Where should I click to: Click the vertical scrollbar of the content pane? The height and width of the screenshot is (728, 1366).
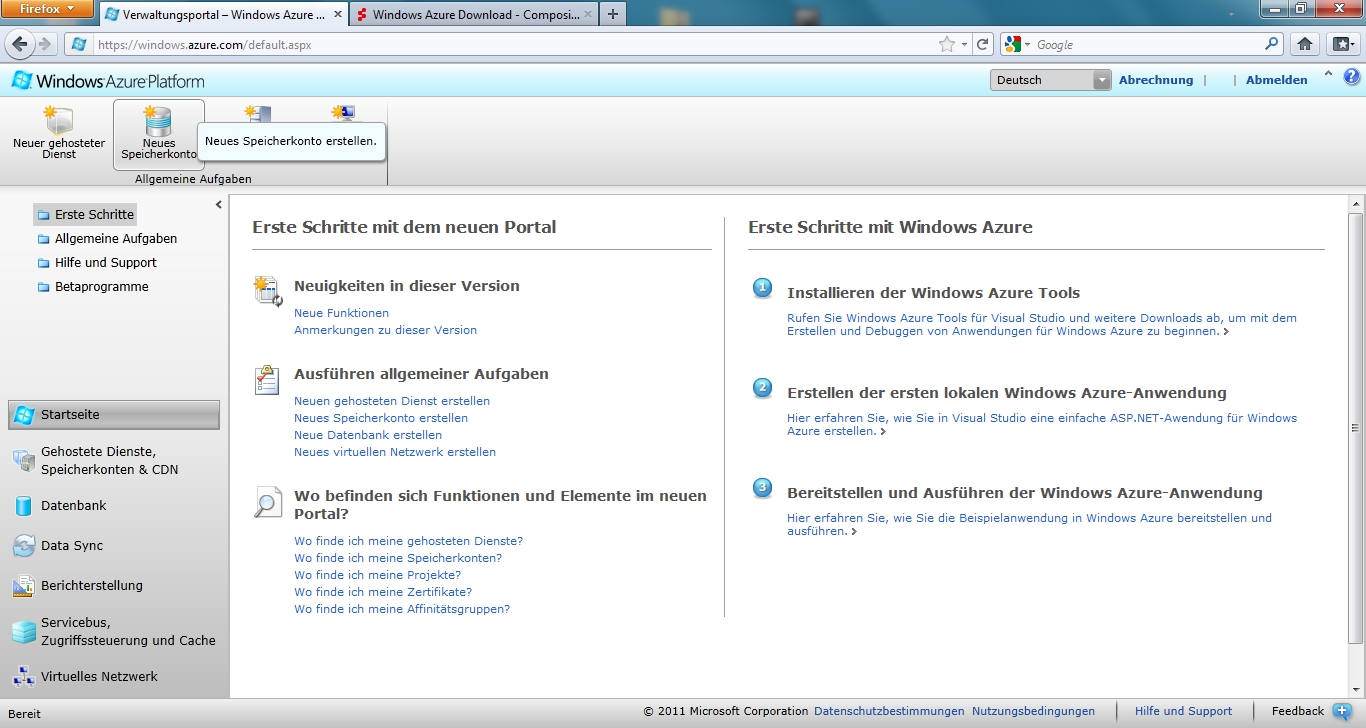tap(1355, 428)
